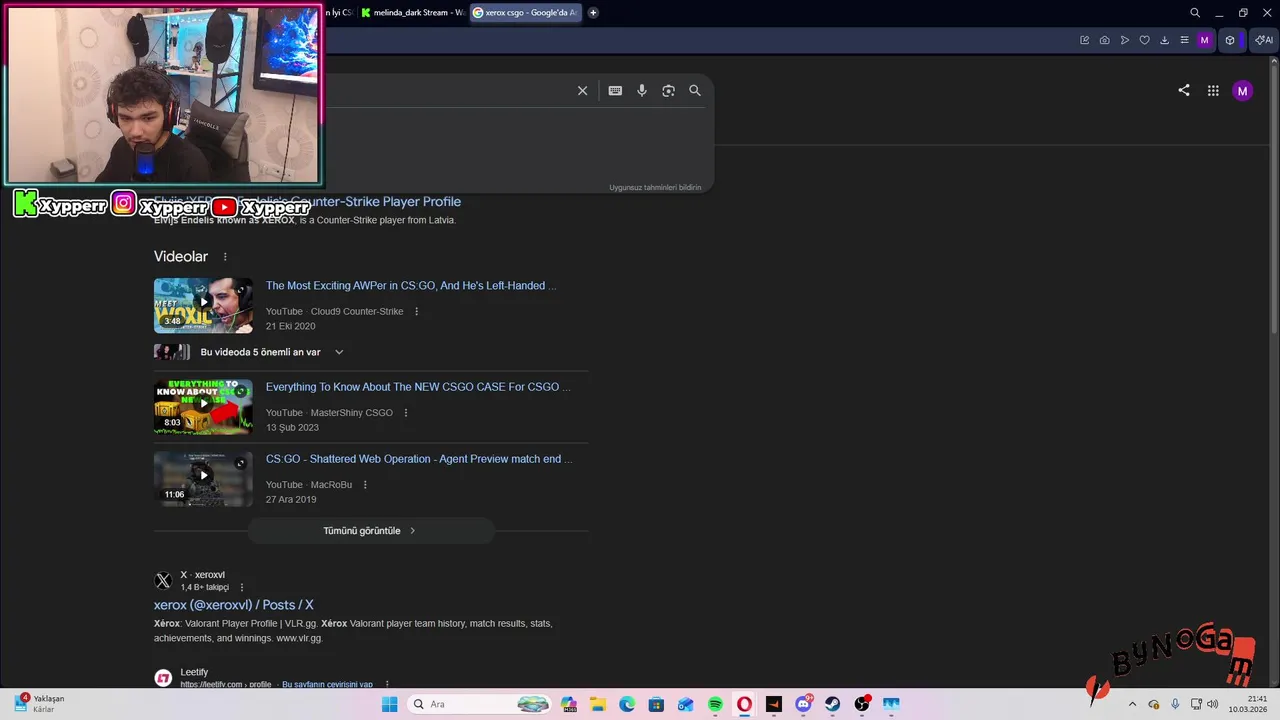Click the Leetify site icon
The height and width of the screenshot is (720, 1280).
163,678
